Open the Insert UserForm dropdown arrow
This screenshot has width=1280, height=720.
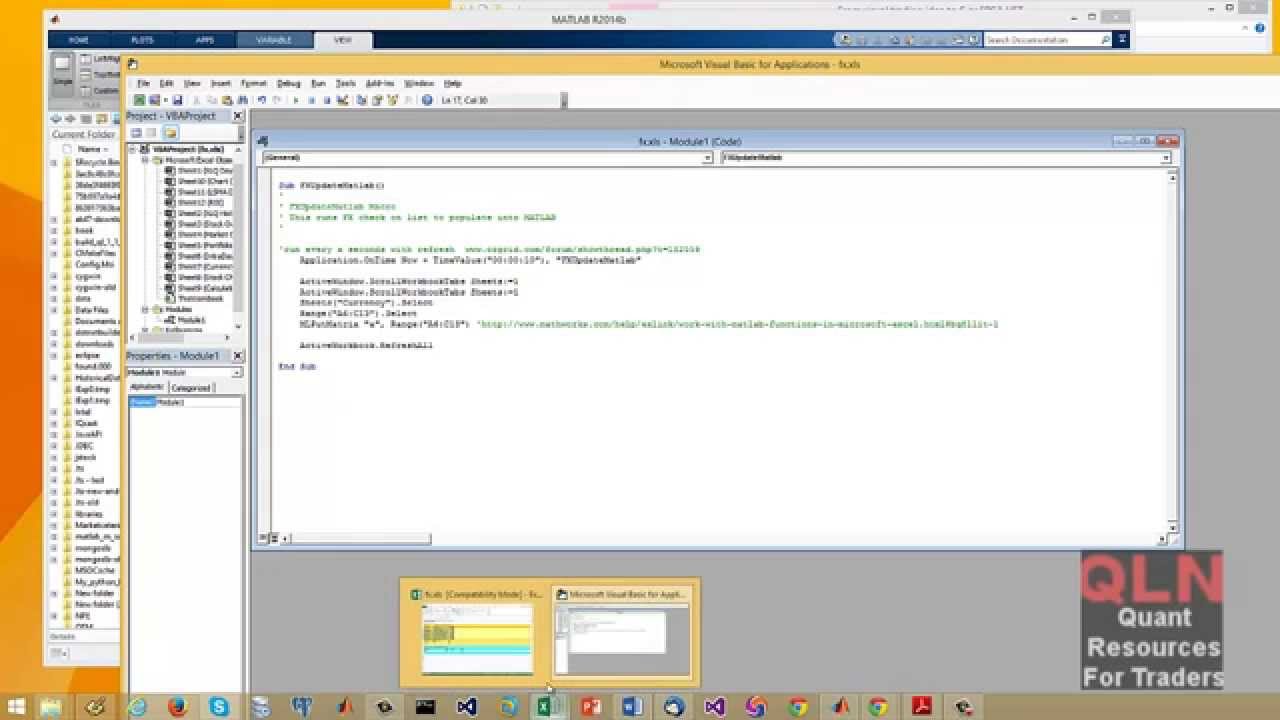165,100
